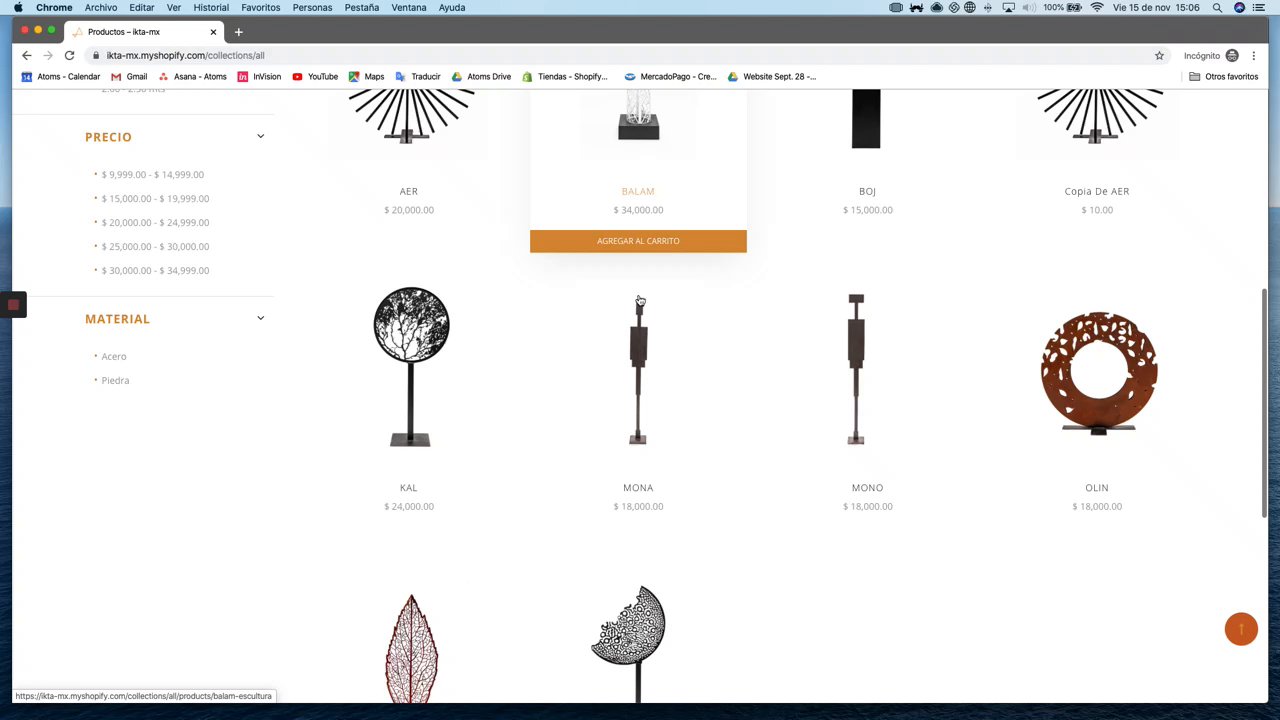The image size is (1280, 720).
Task: Reload the page with the refresh icon
Action: click(69, 55)
